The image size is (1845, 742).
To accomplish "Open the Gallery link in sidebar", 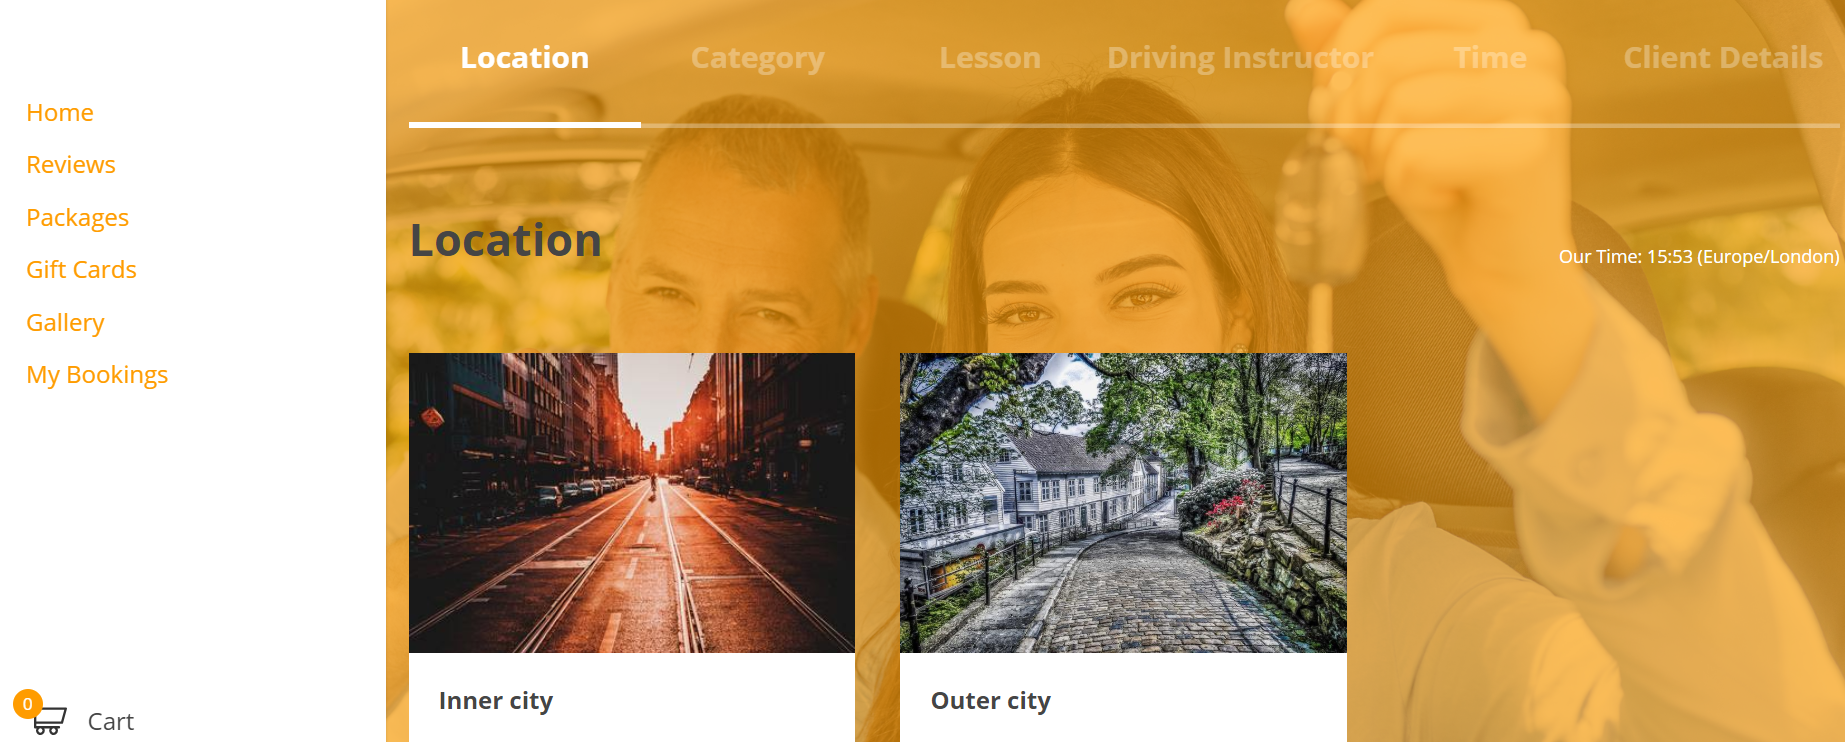I will [x=65, y=323].
